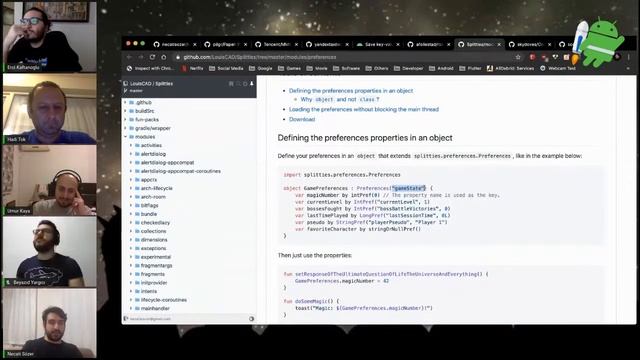
Task: Open the appctx folder row
Action: click(189, 180)
